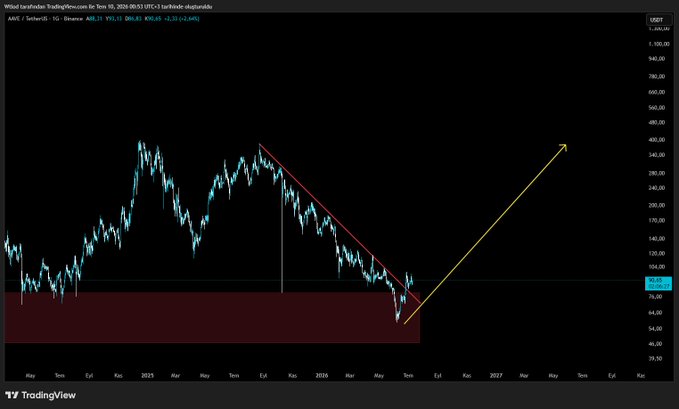Click the 240,00 price axis label
679x409 pixels.
point(656,188)
